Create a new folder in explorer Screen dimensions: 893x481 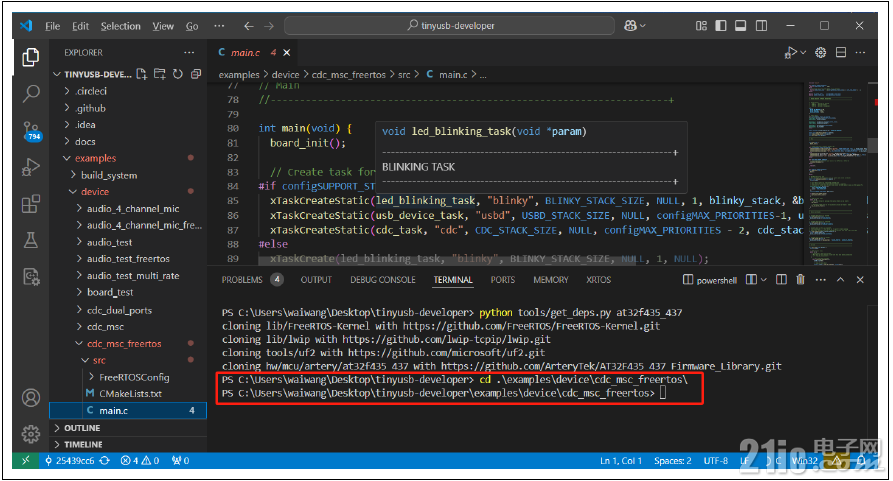point(160,74)
